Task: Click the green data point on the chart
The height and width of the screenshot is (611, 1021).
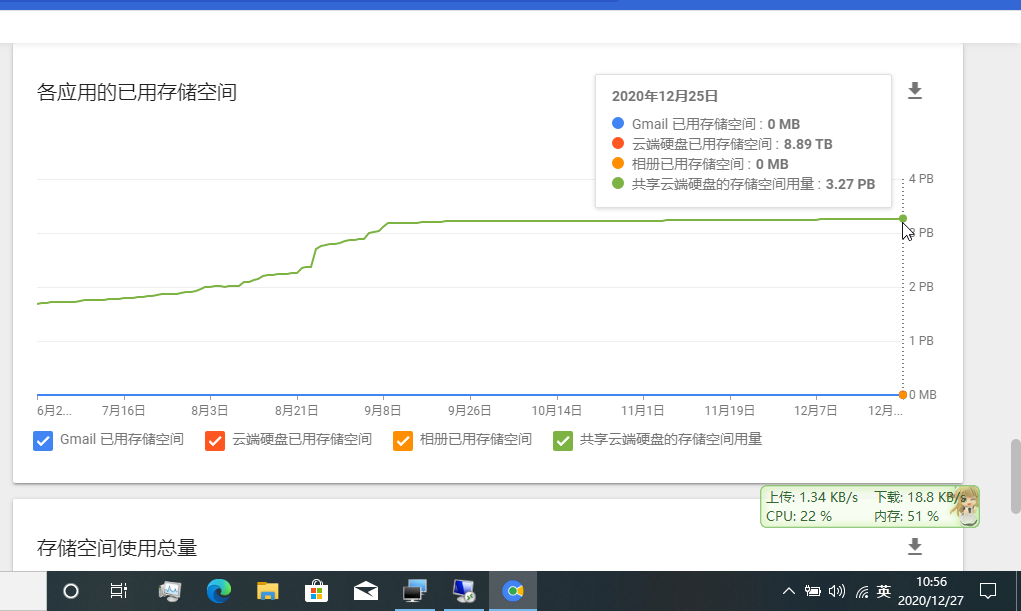Action: (903, 218)
